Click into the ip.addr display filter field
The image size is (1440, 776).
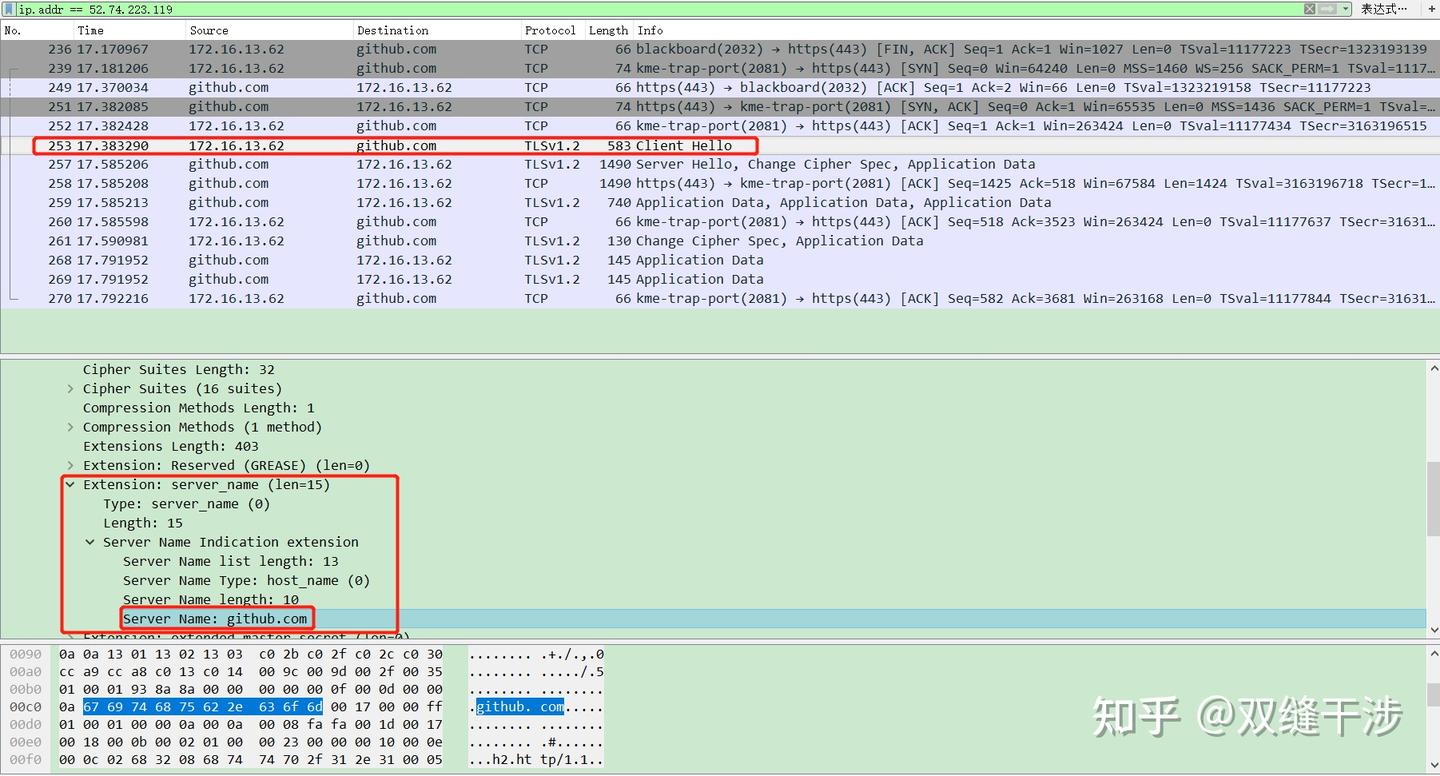[650, 9]
